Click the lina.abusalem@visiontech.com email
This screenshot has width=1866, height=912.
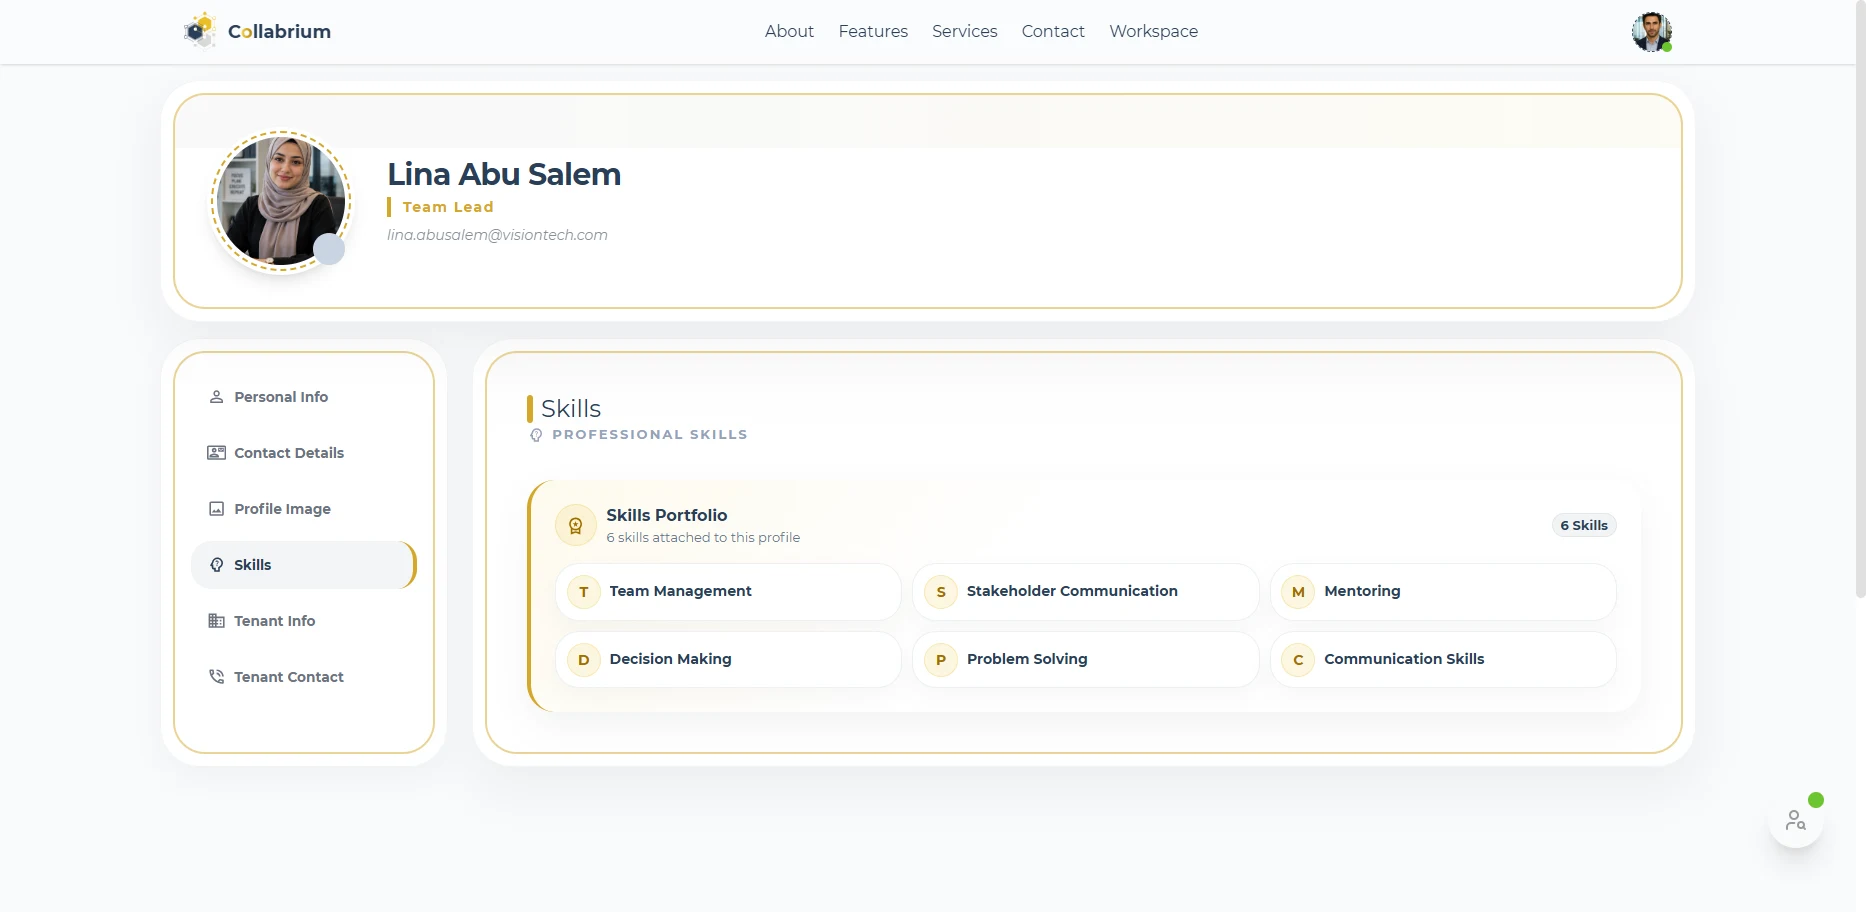pyautogui.click(x=497, y=235)
